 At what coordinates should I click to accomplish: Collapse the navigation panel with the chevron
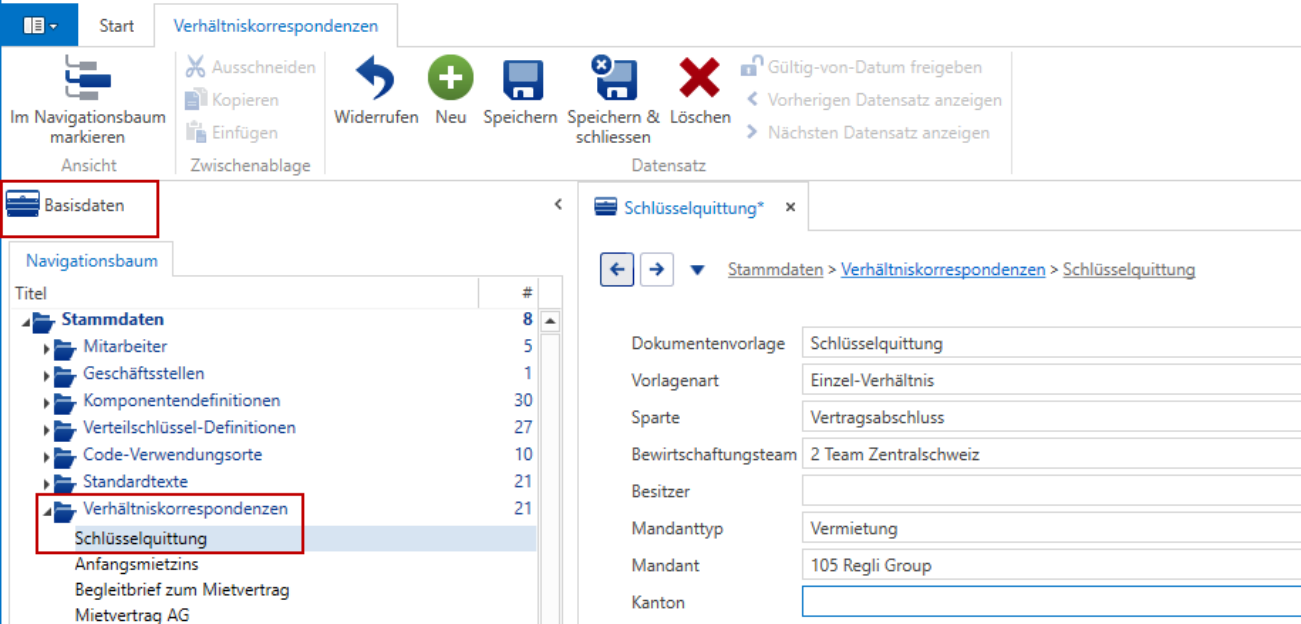tap(558, 205)
